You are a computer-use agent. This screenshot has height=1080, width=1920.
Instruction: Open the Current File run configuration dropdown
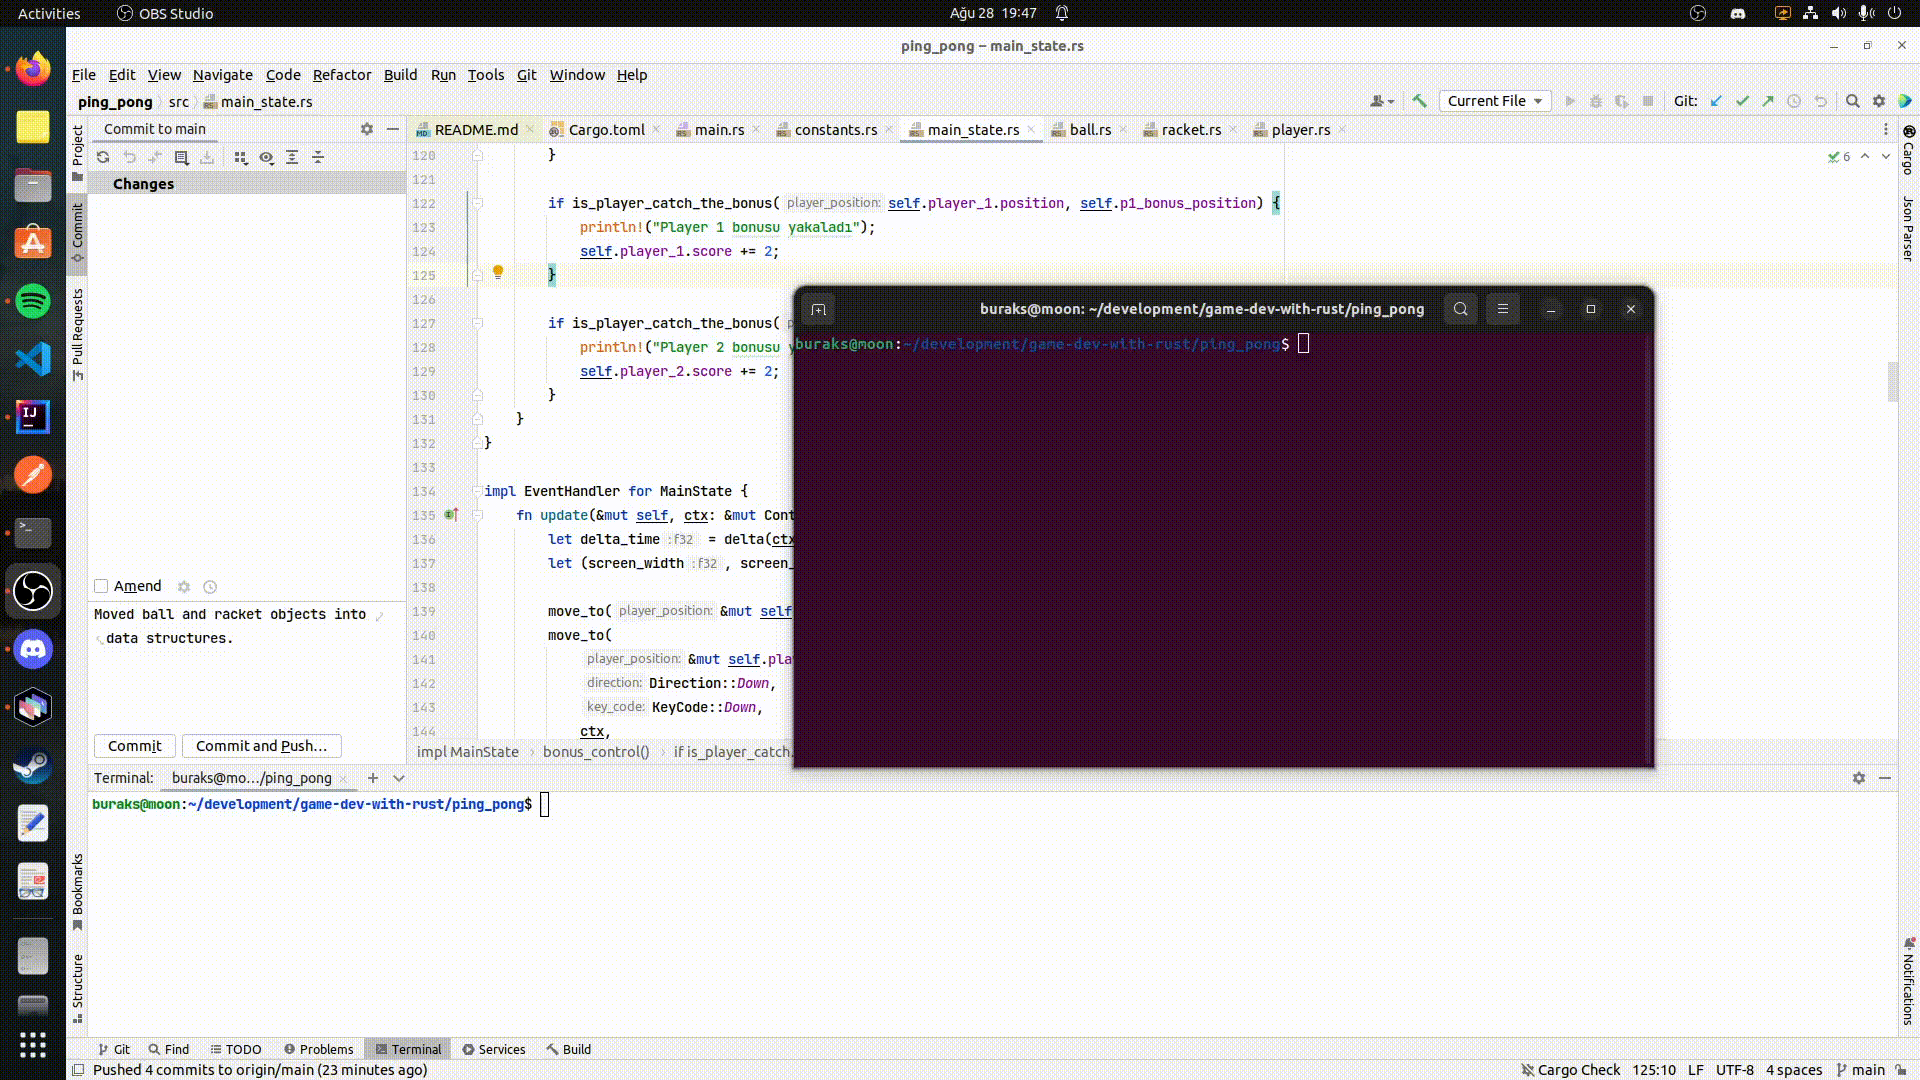pos(1494,101)
